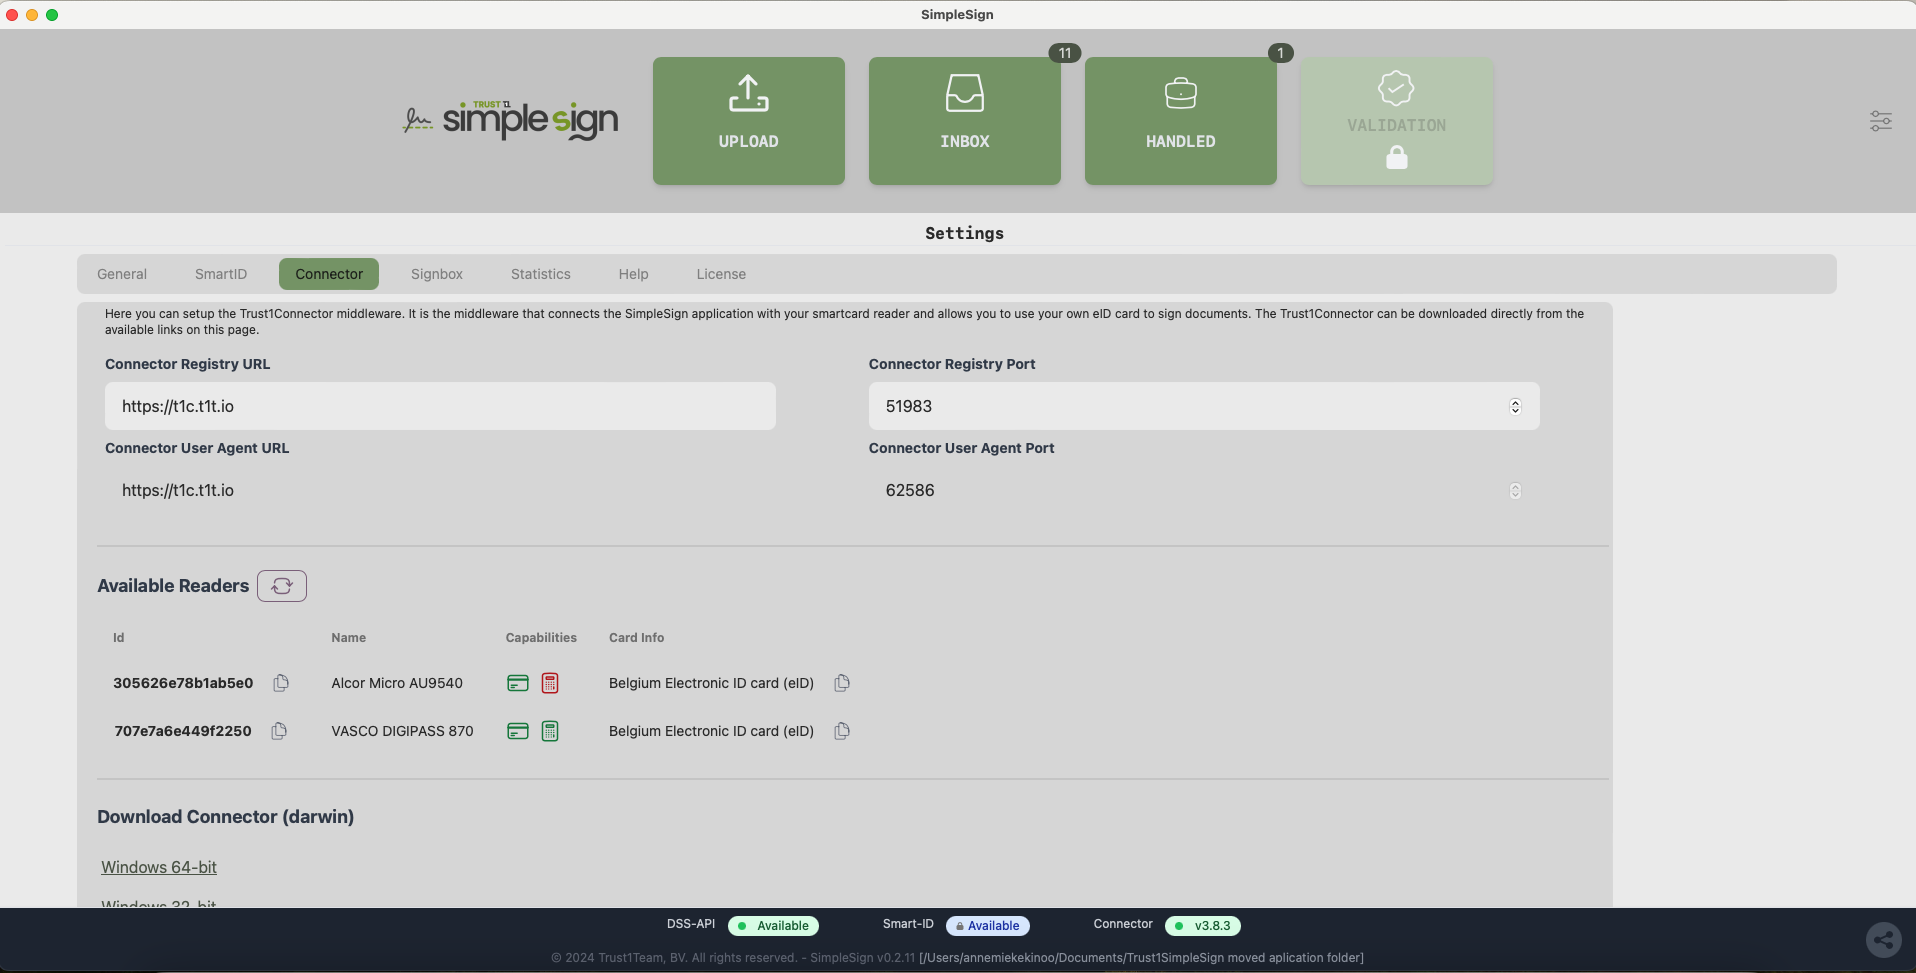Copy card info for the Alcor Micro AU9540 row
The height and width of the screenshot is (973, 1916).
pyautogui.click(x=842, y=683)
